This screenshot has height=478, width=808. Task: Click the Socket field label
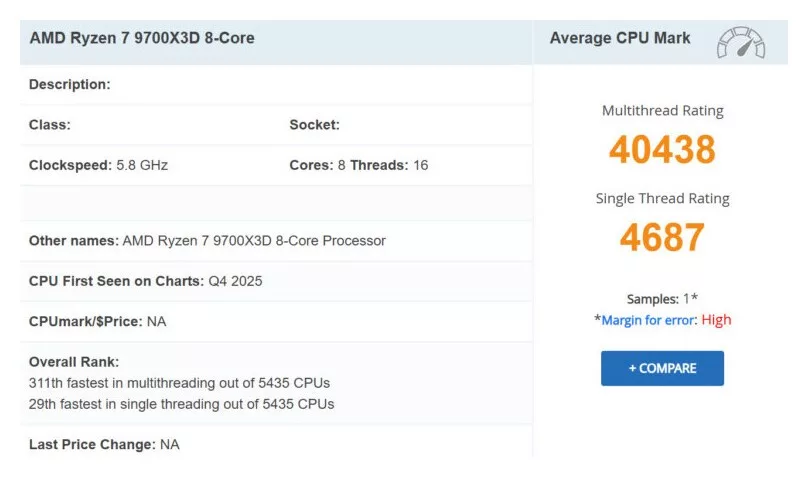click(x=314, y=125)
